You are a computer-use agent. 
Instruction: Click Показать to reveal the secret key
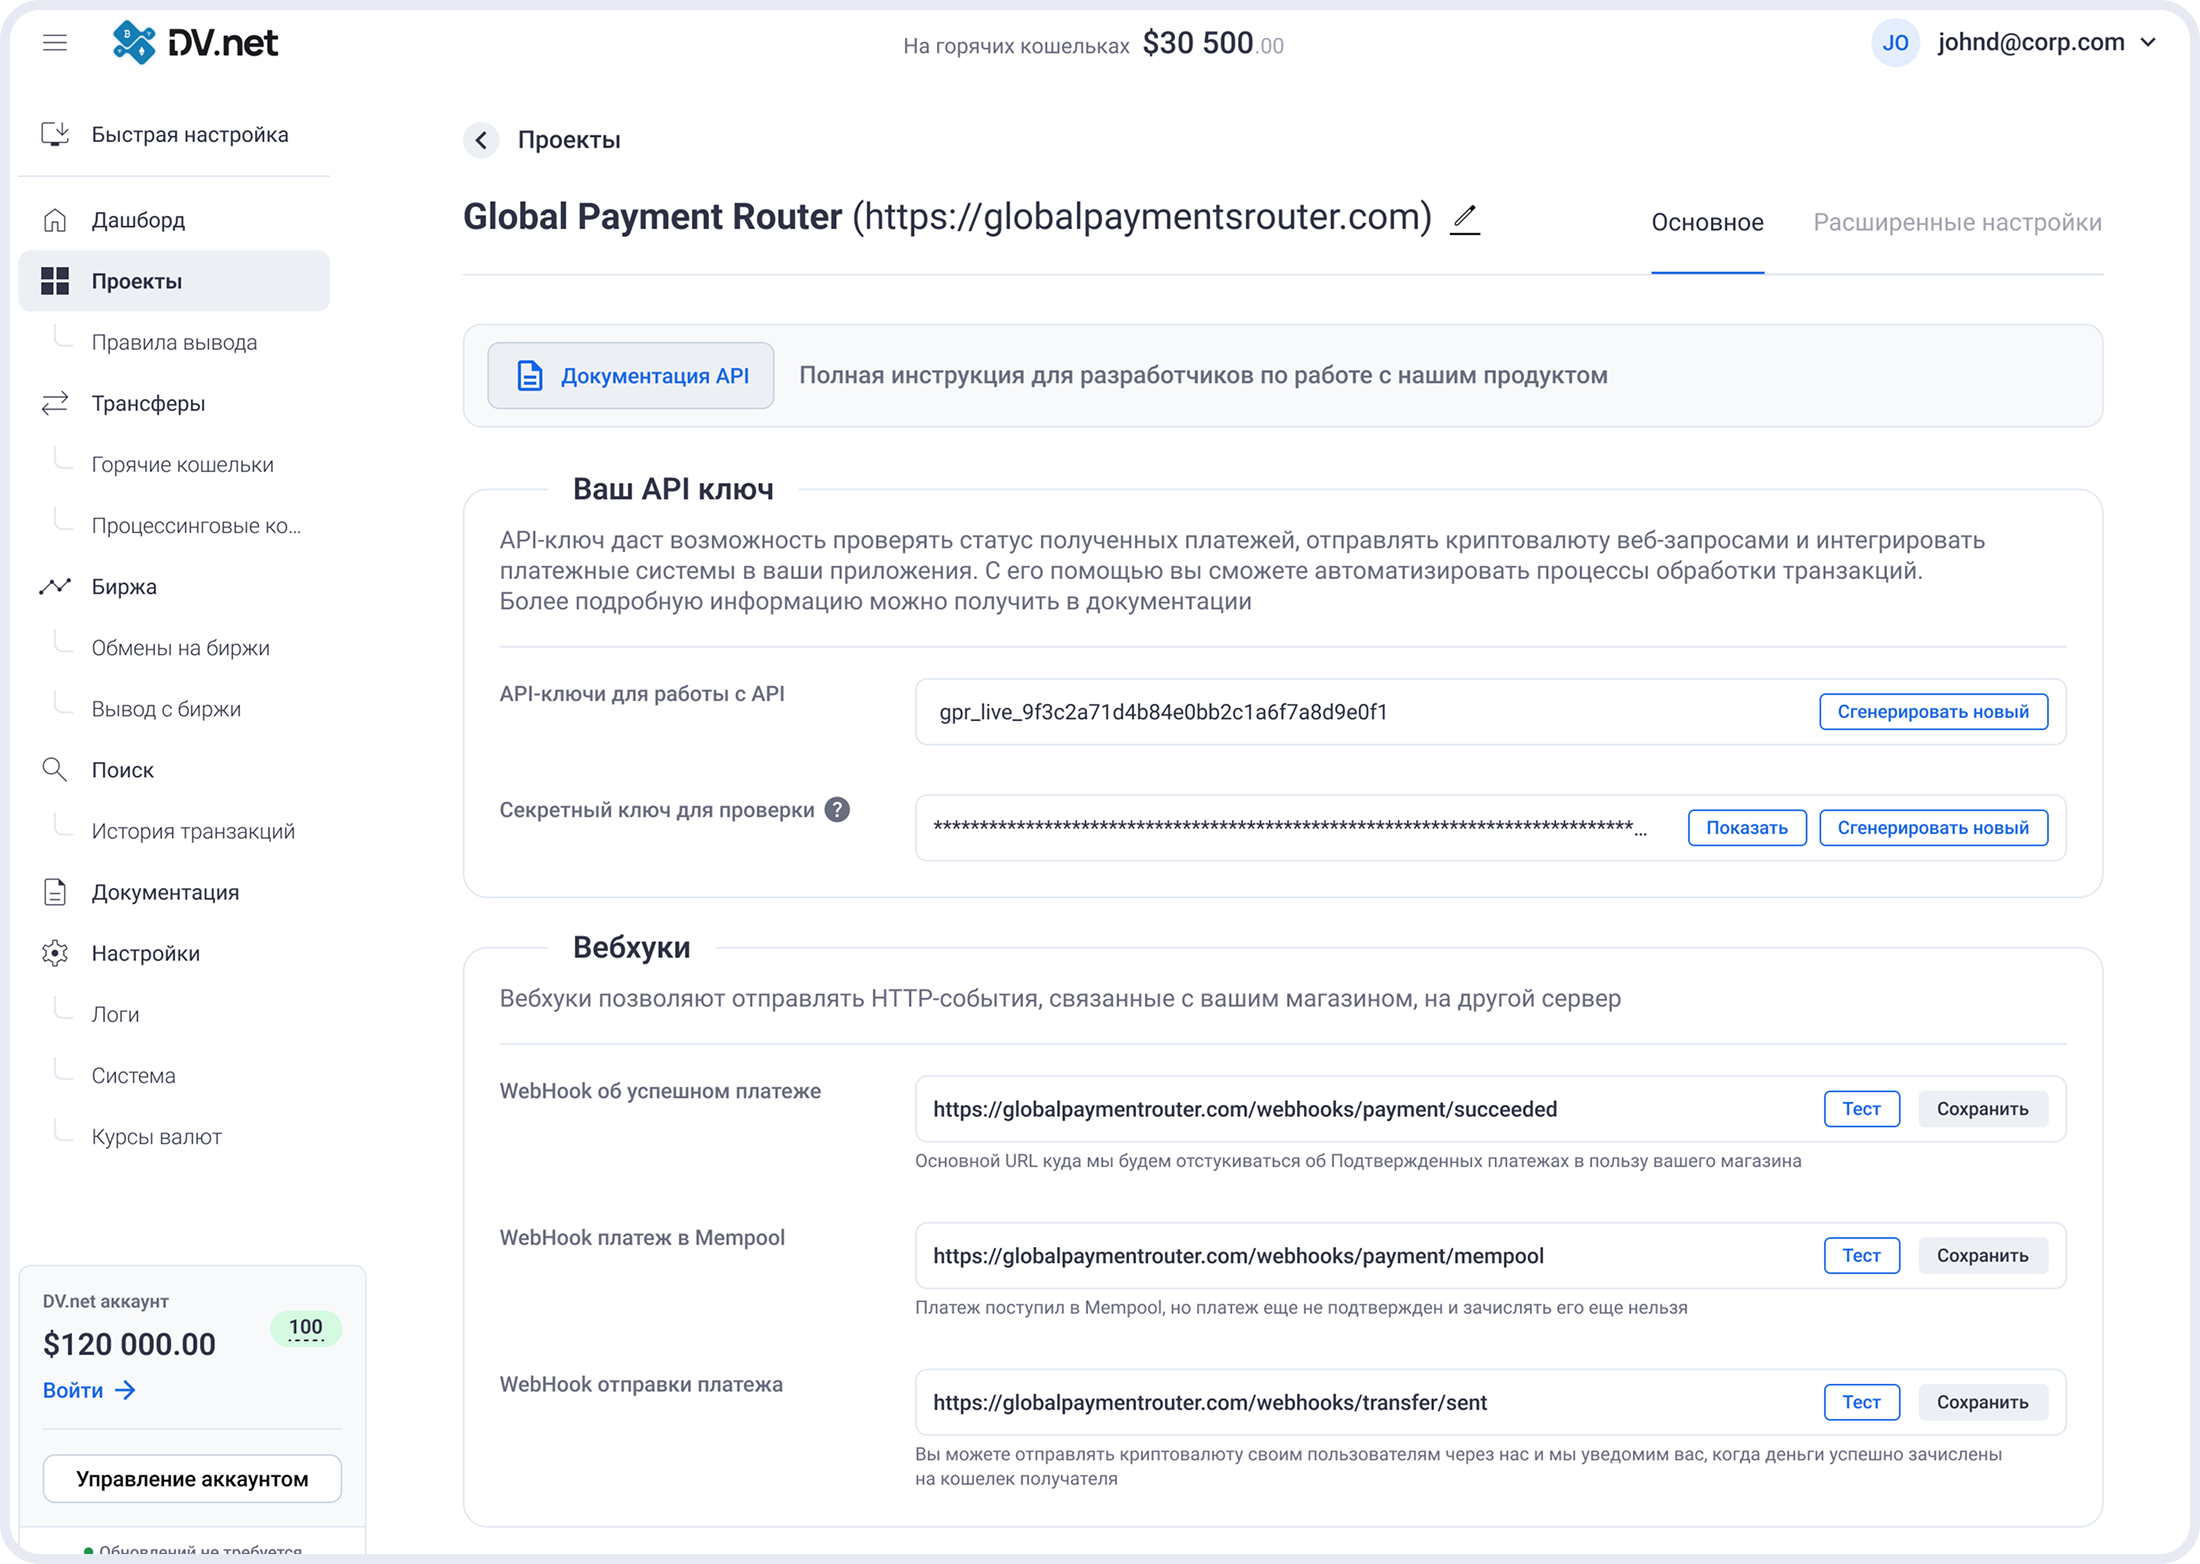(1746, 828)
